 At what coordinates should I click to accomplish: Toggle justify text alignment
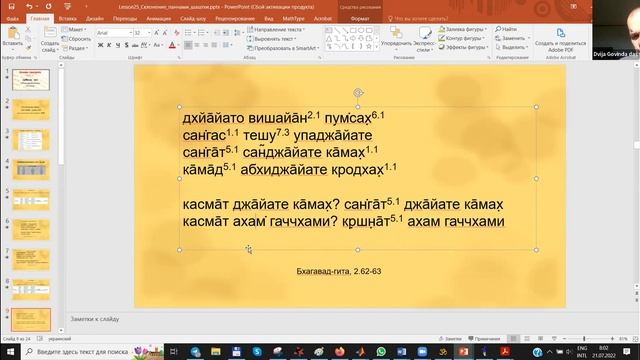tap(214, 45)
